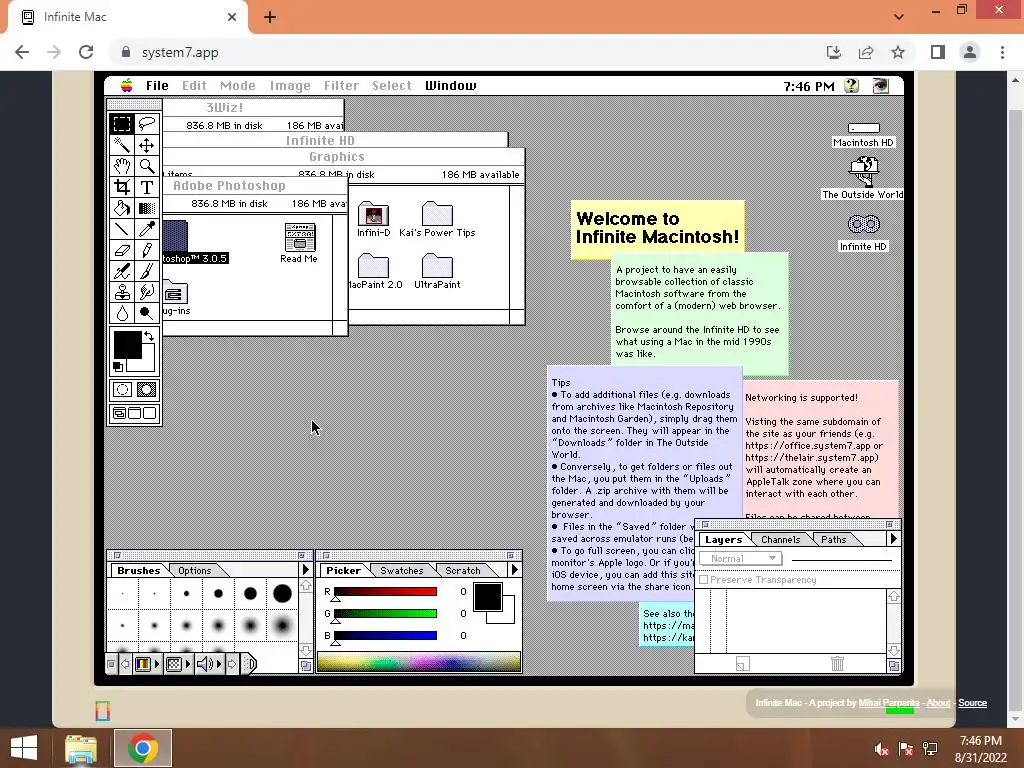Reset to default colors icon
The height and width of the screenshot is (768, 1024).
118,366
